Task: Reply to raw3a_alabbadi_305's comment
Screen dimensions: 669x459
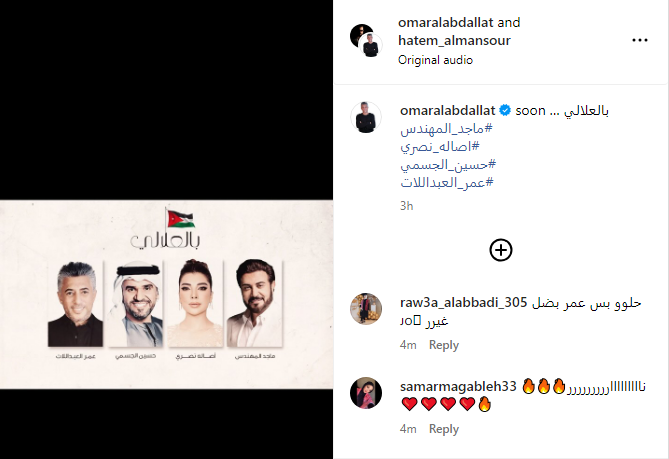Action: pyautogui.click(x=444, y=345)
